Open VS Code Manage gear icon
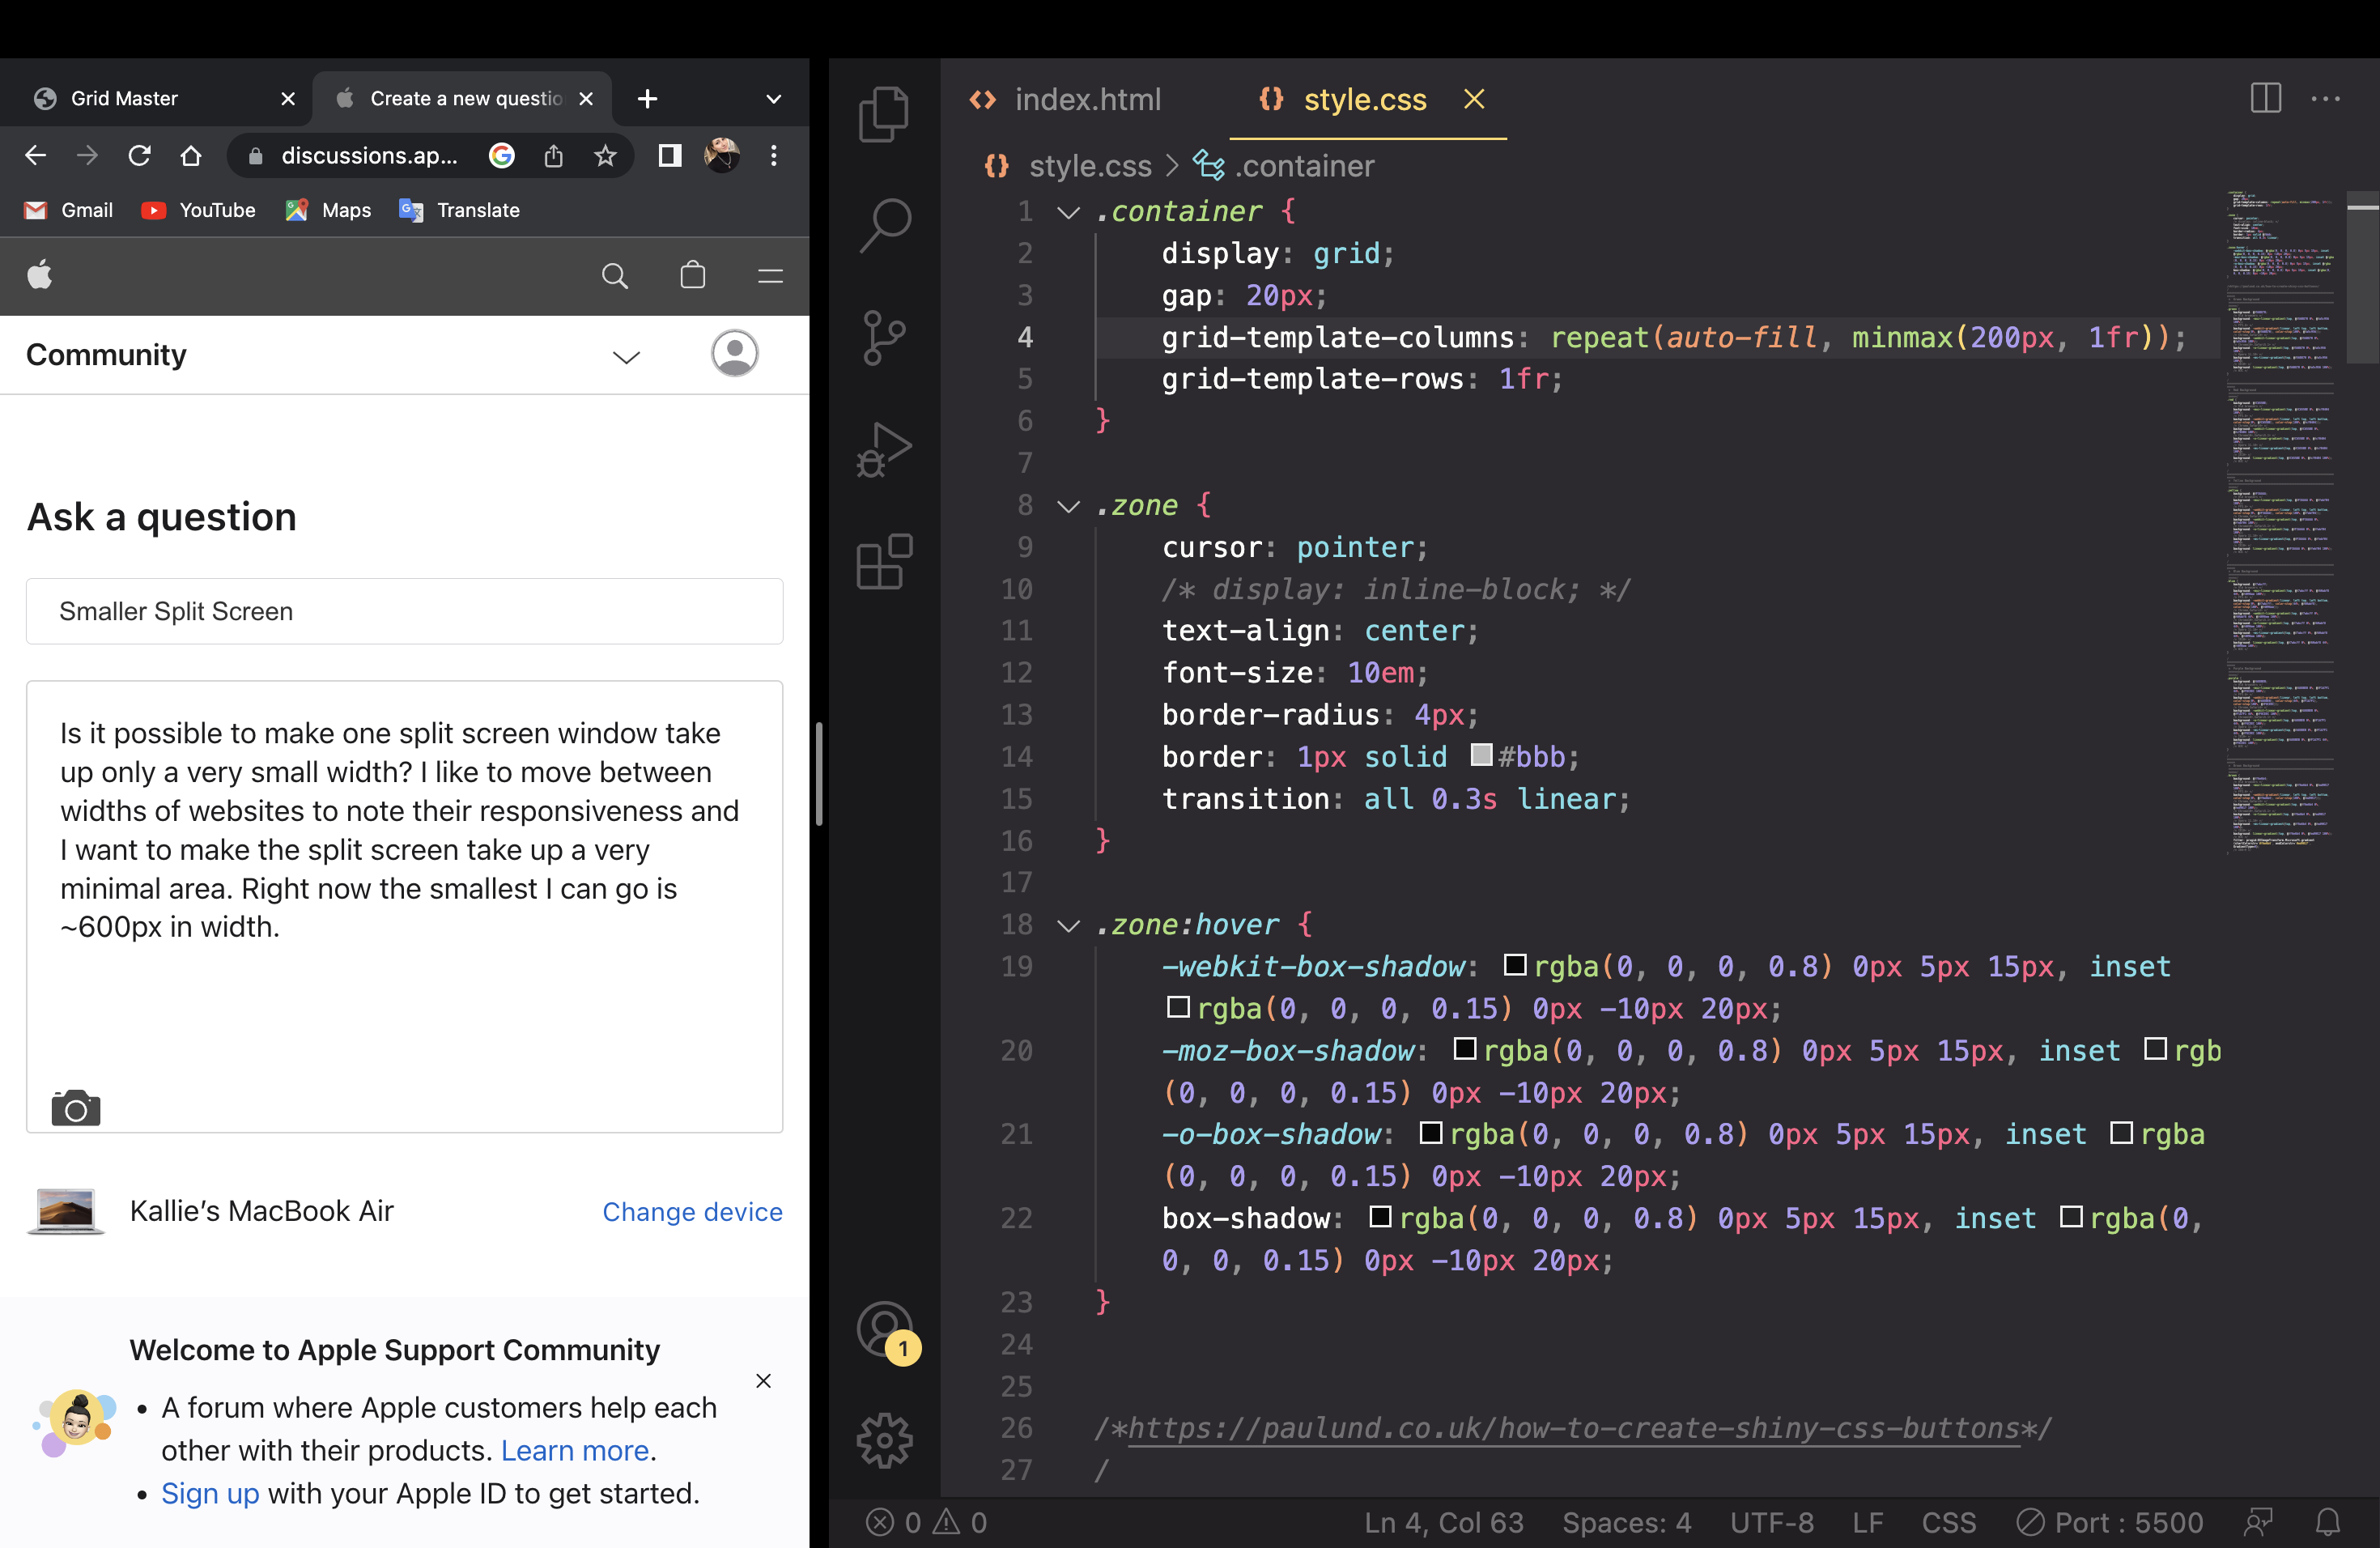 [x=884, y=1440]
